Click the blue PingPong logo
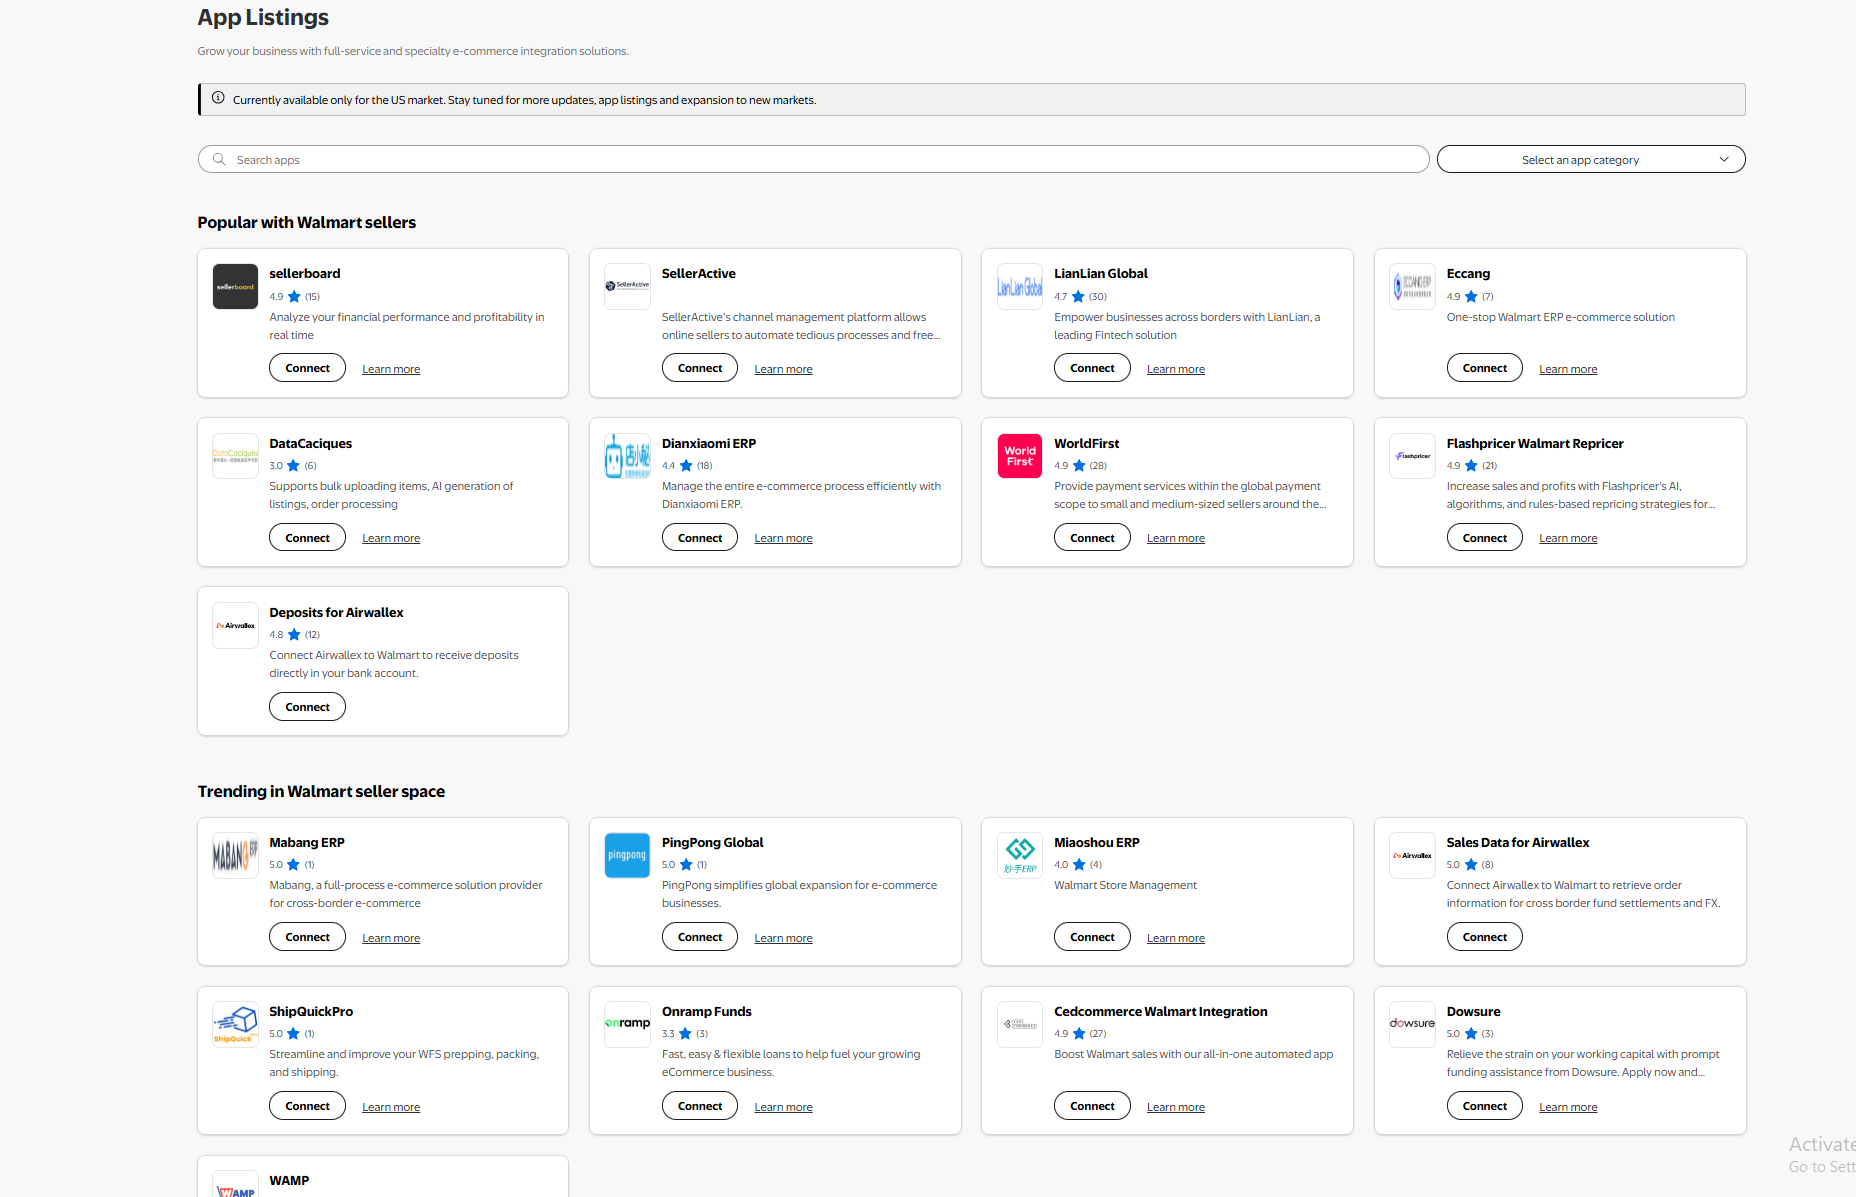This screenshot has height=1197, width=1856. coord(627,856)
